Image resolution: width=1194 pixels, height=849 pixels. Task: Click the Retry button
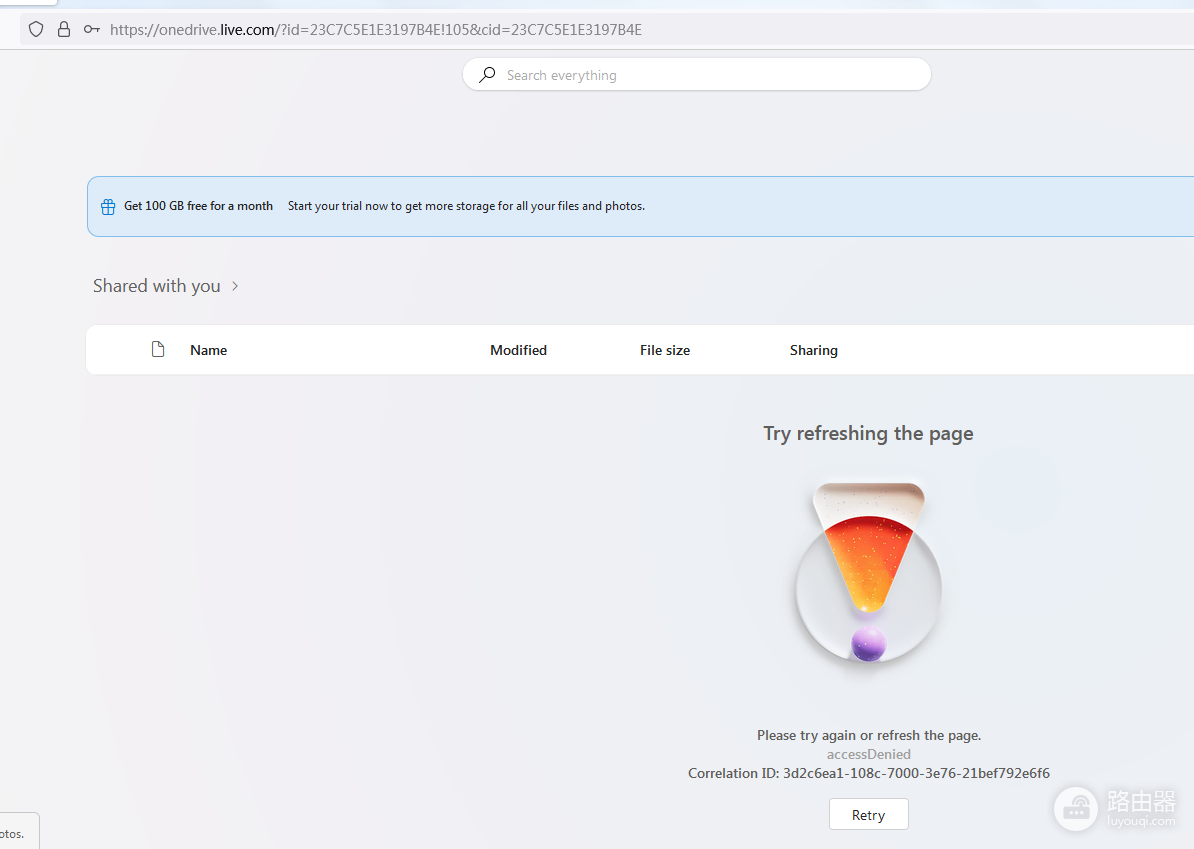(x=869, y=815)
